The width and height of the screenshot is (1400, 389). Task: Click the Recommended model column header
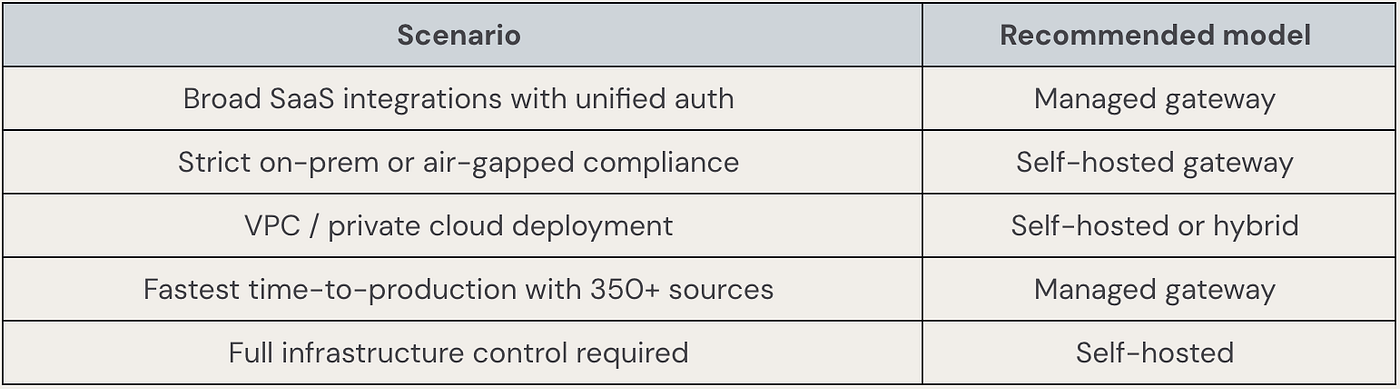1155,35
